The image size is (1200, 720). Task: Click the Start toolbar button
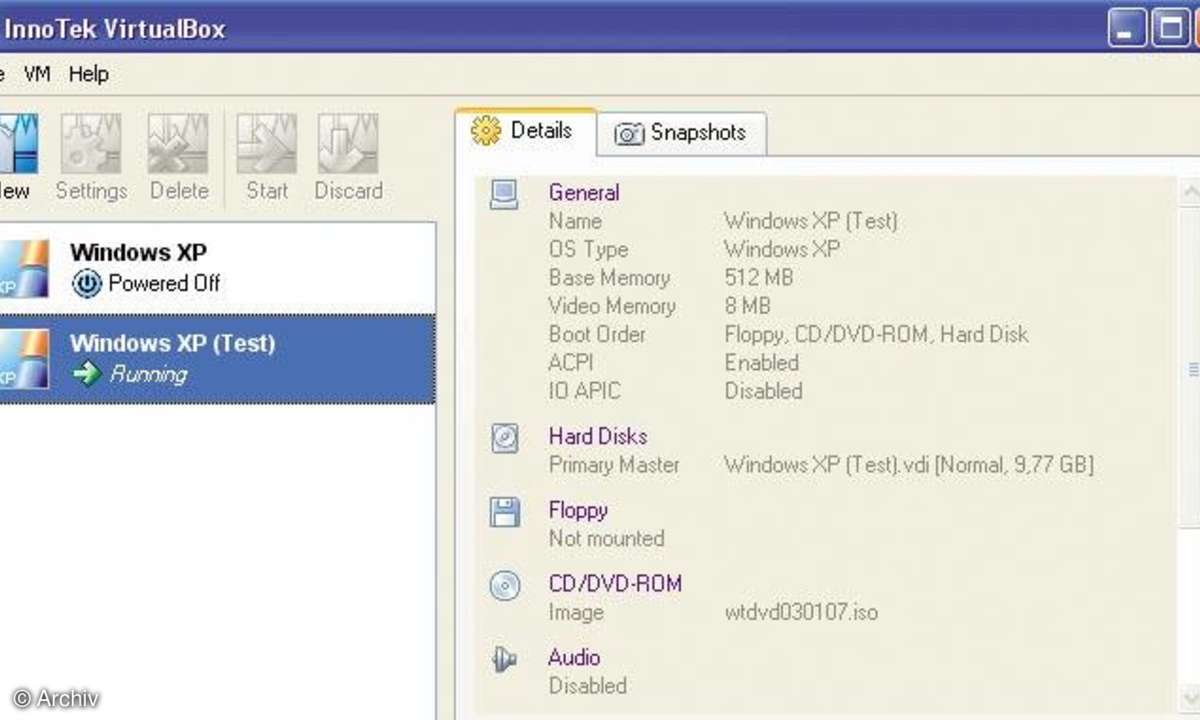pos(267,158)
